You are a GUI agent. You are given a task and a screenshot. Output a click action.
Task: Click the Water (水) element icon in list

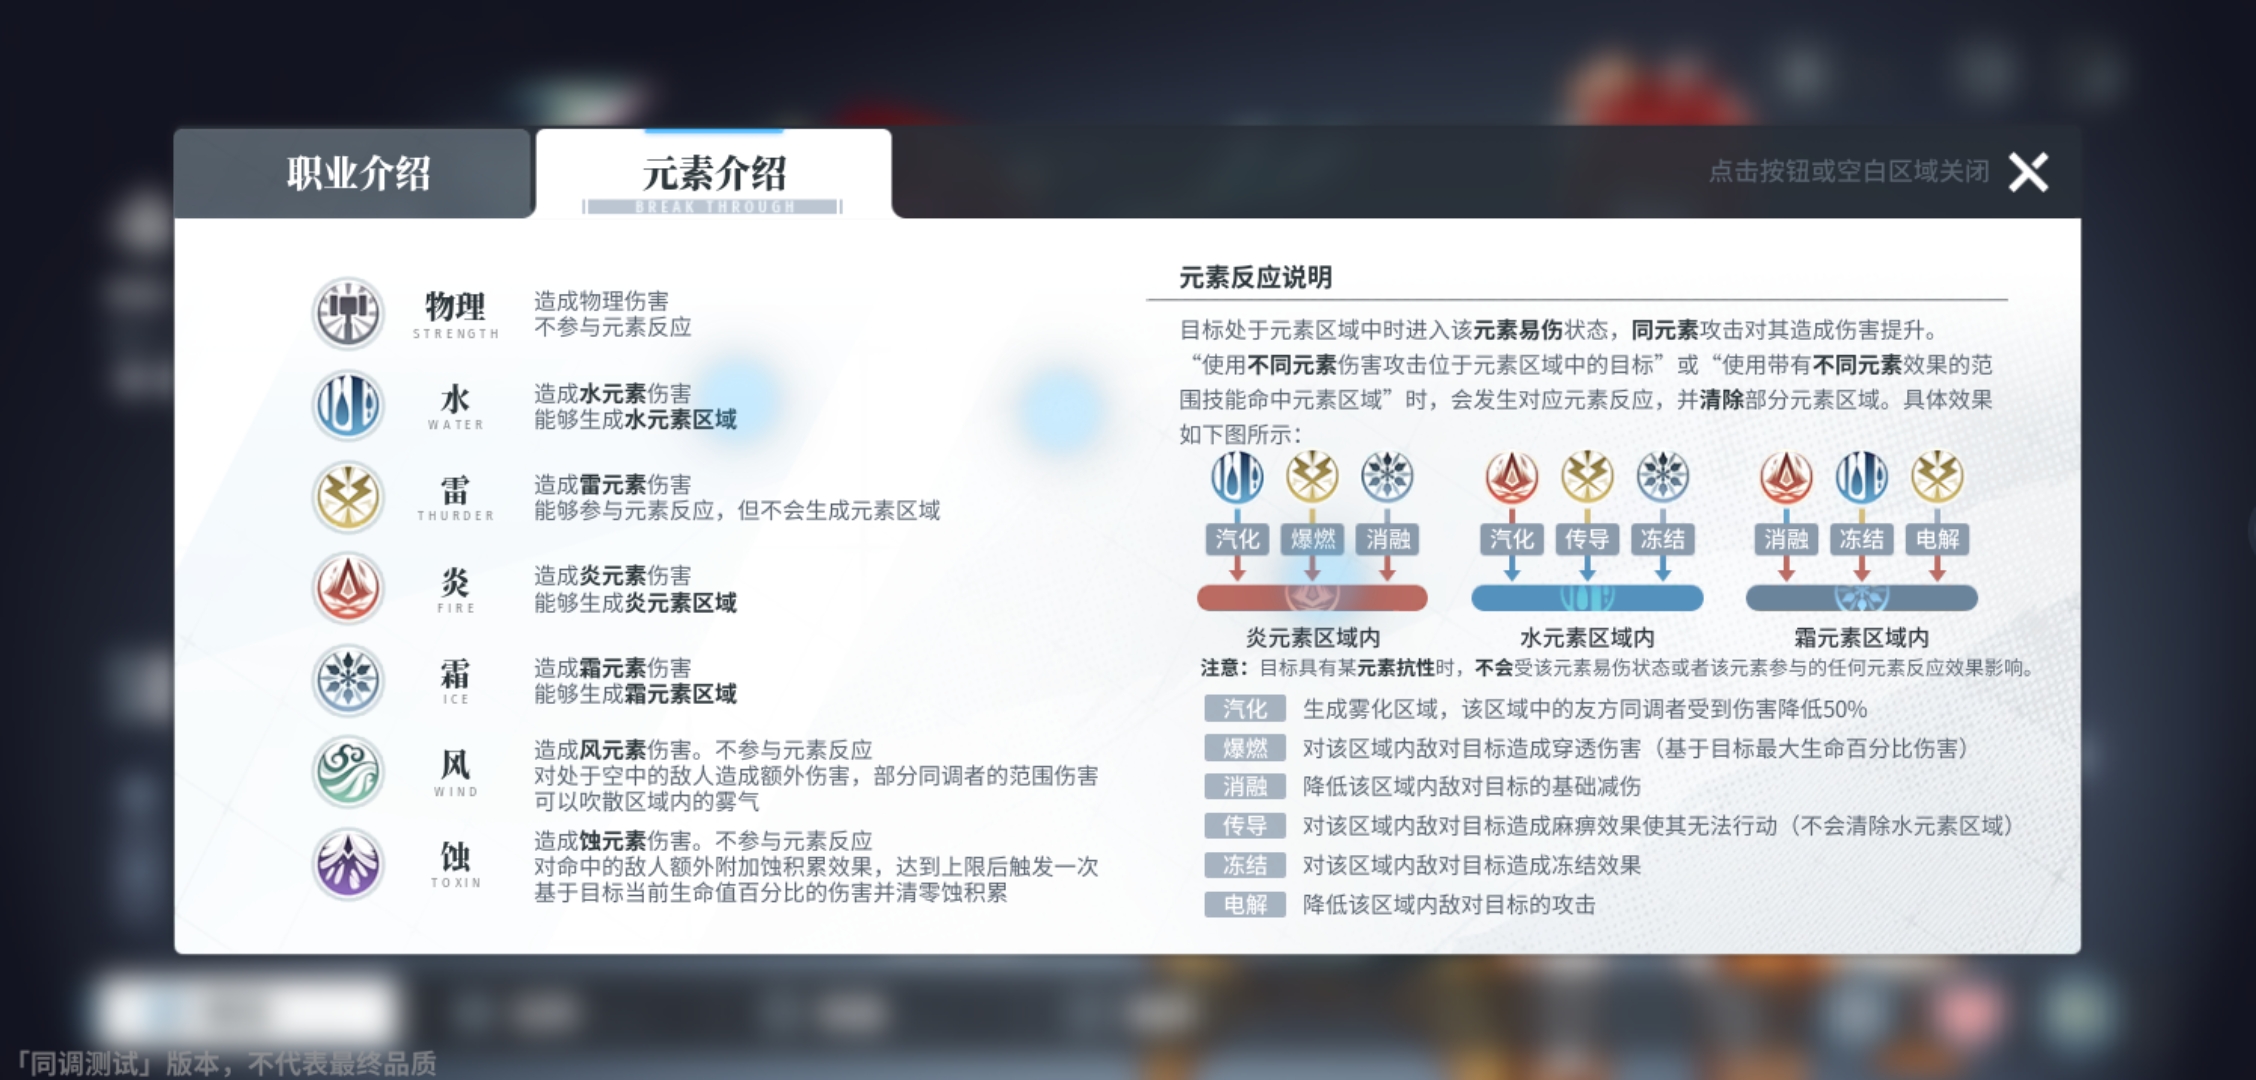coord(347,405)
